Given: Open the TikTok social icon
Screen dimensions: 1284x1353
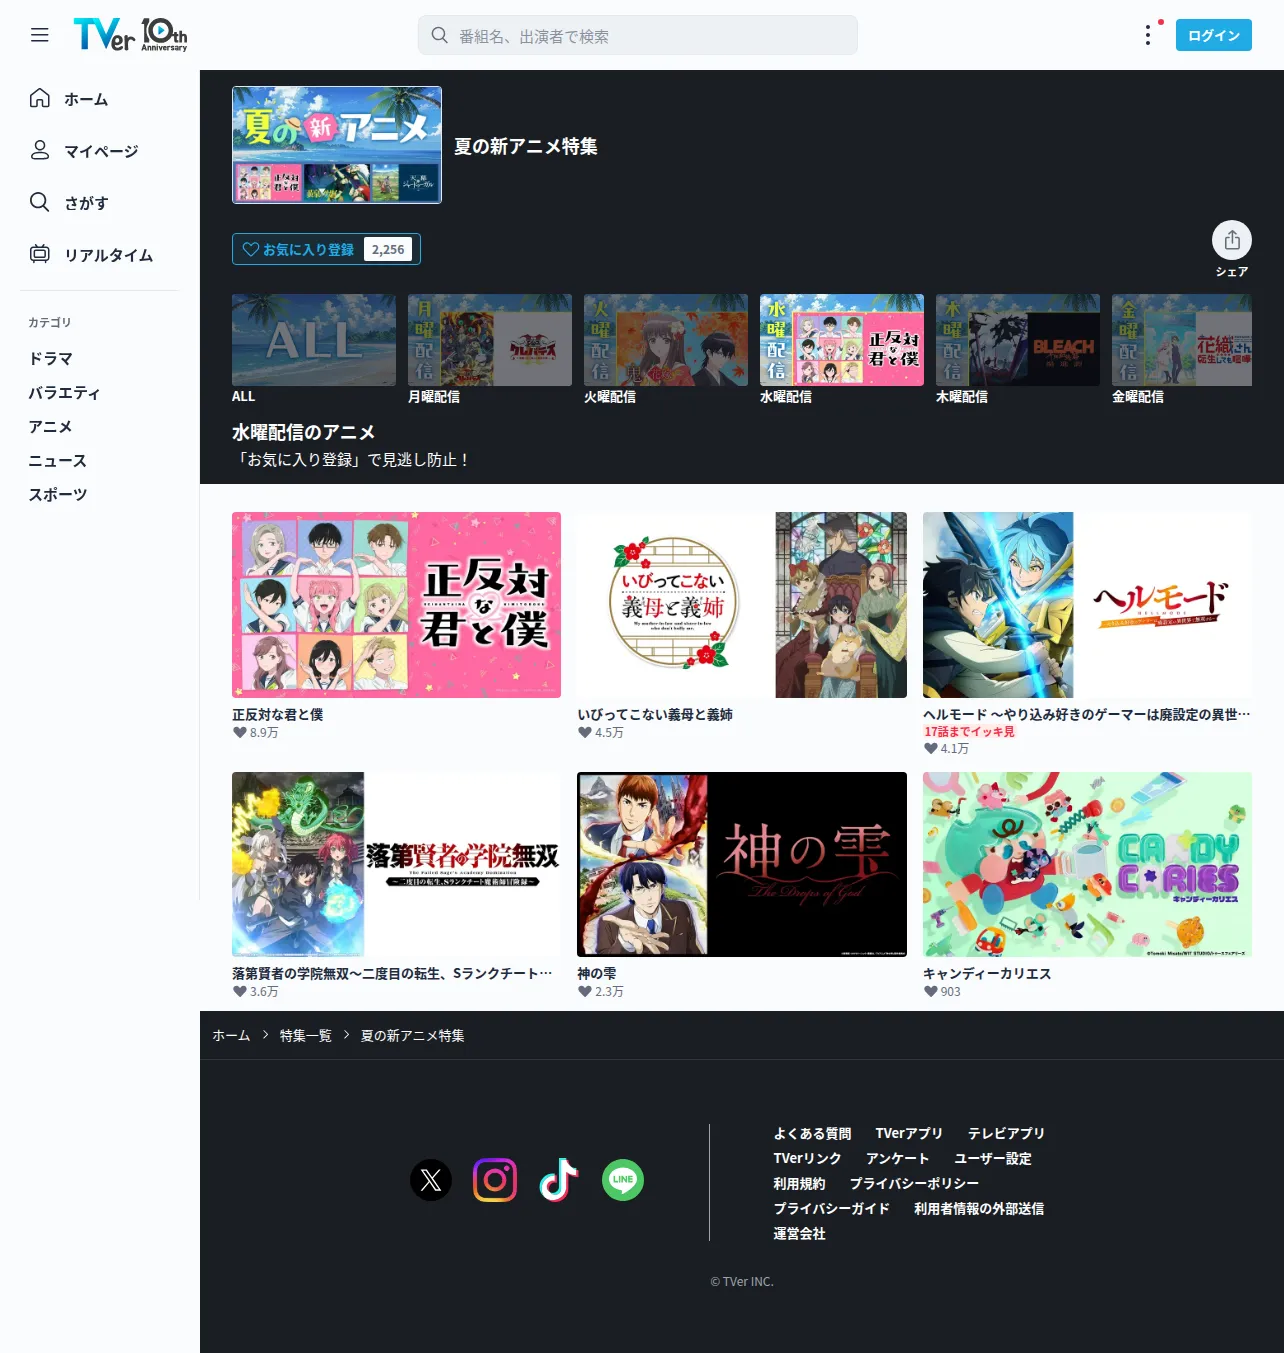Looking at the screenshot, I should [559, 1180].
